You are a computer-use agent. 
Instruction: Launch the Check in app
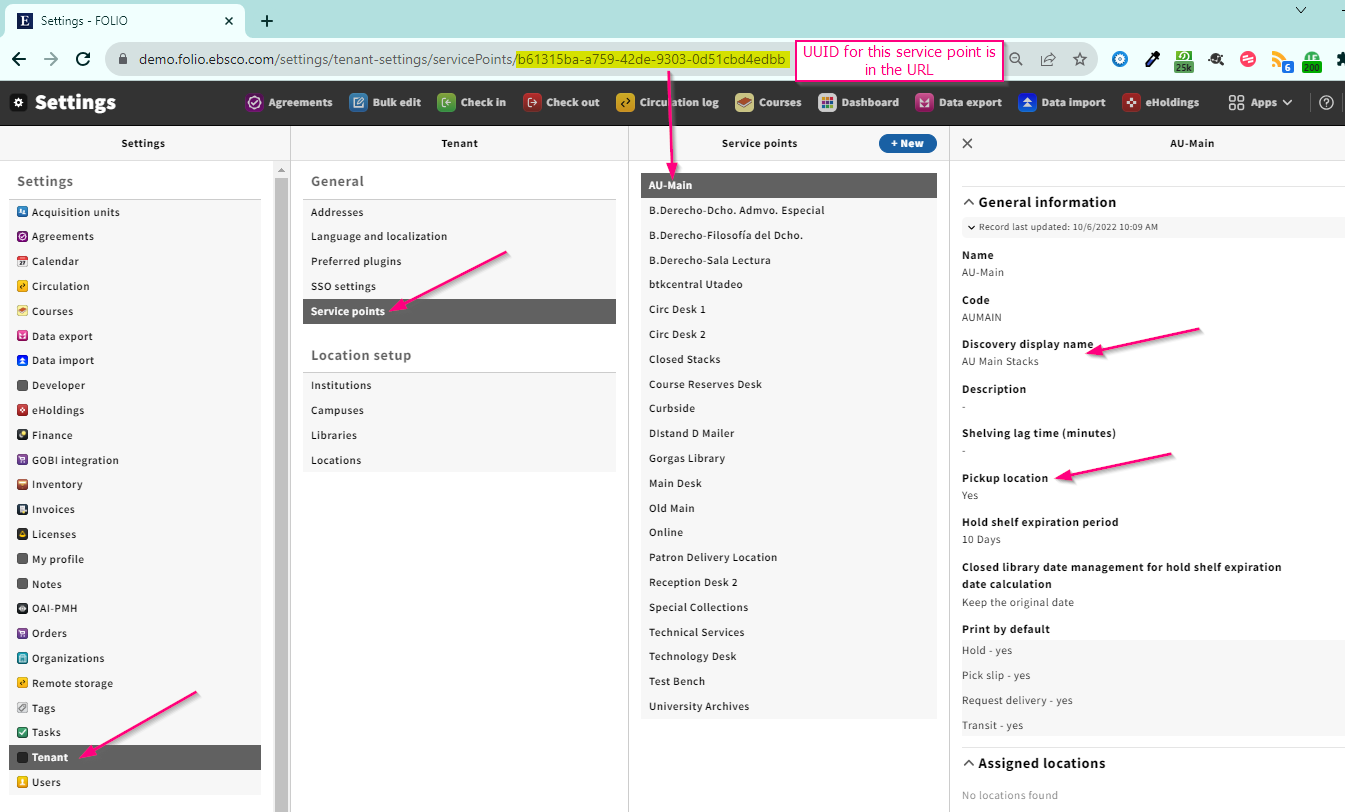(472, 102)
